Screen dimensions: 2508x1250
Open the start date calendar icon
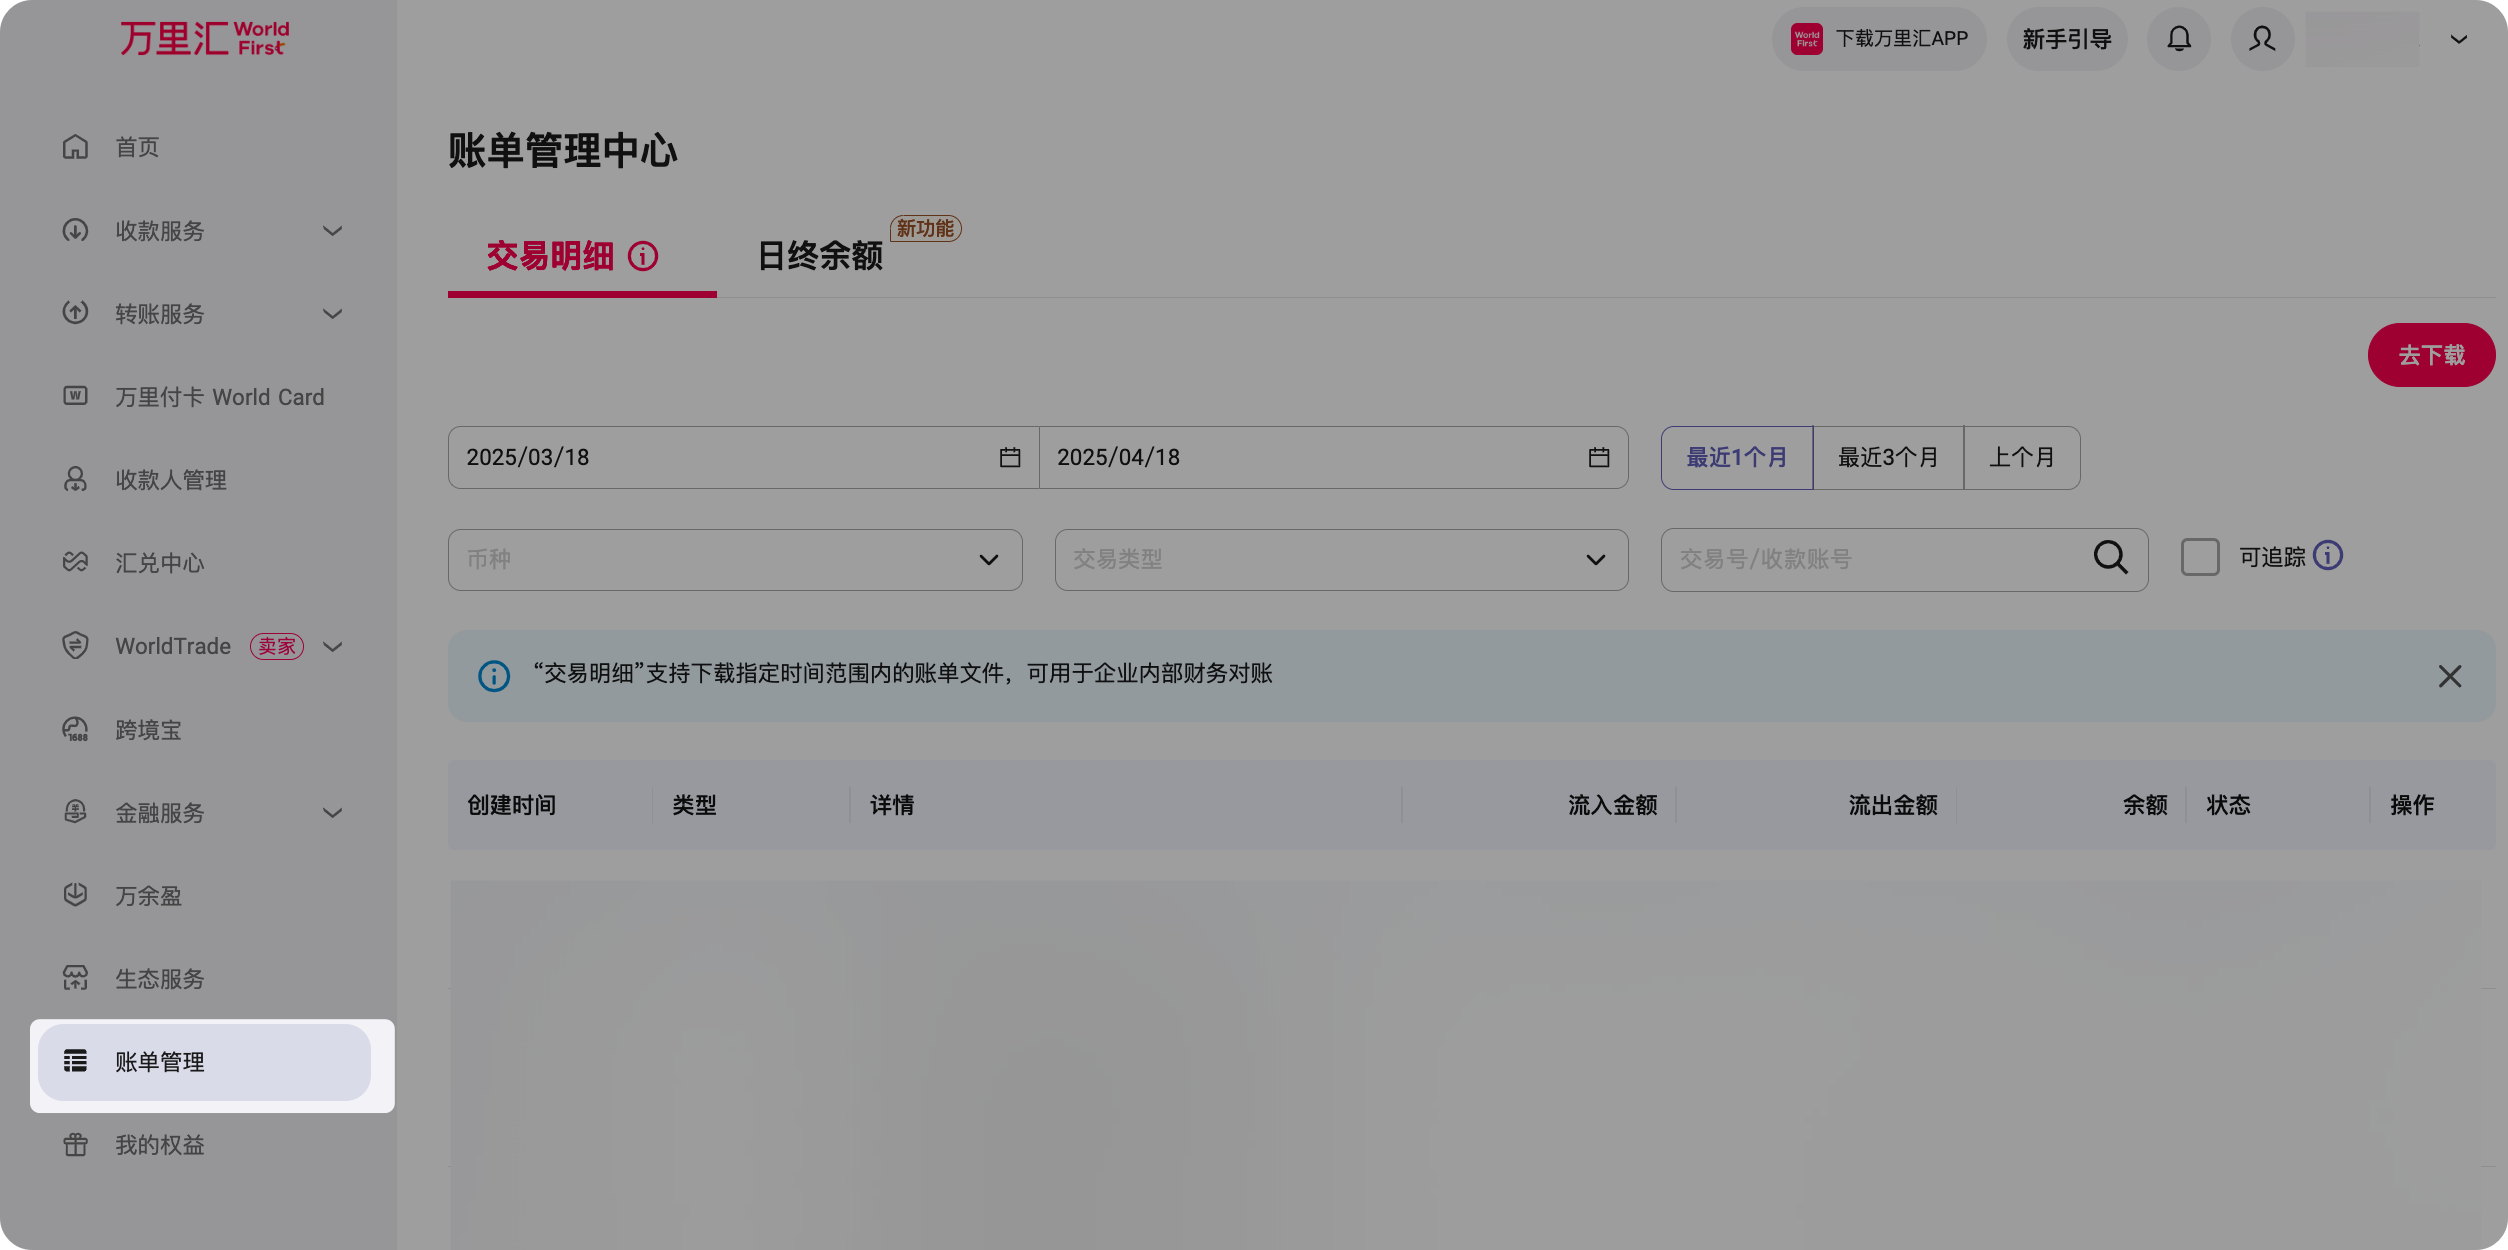point(1009,457)
